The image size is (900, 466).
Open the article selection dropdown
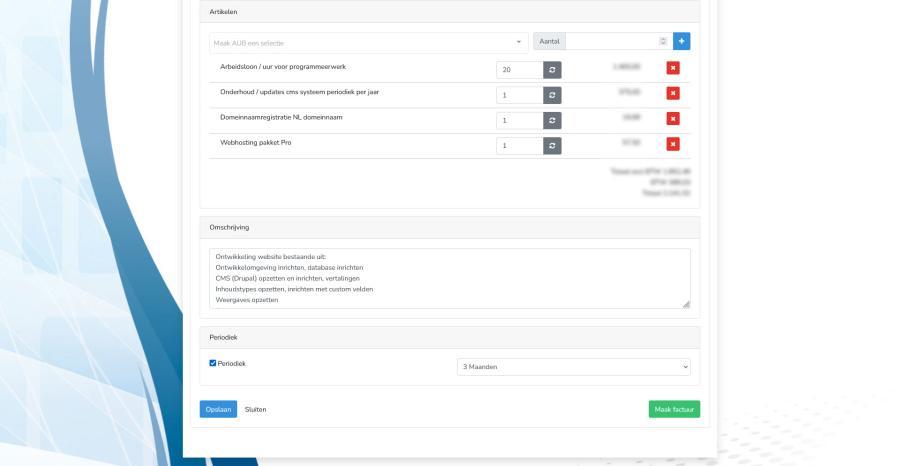368,41
